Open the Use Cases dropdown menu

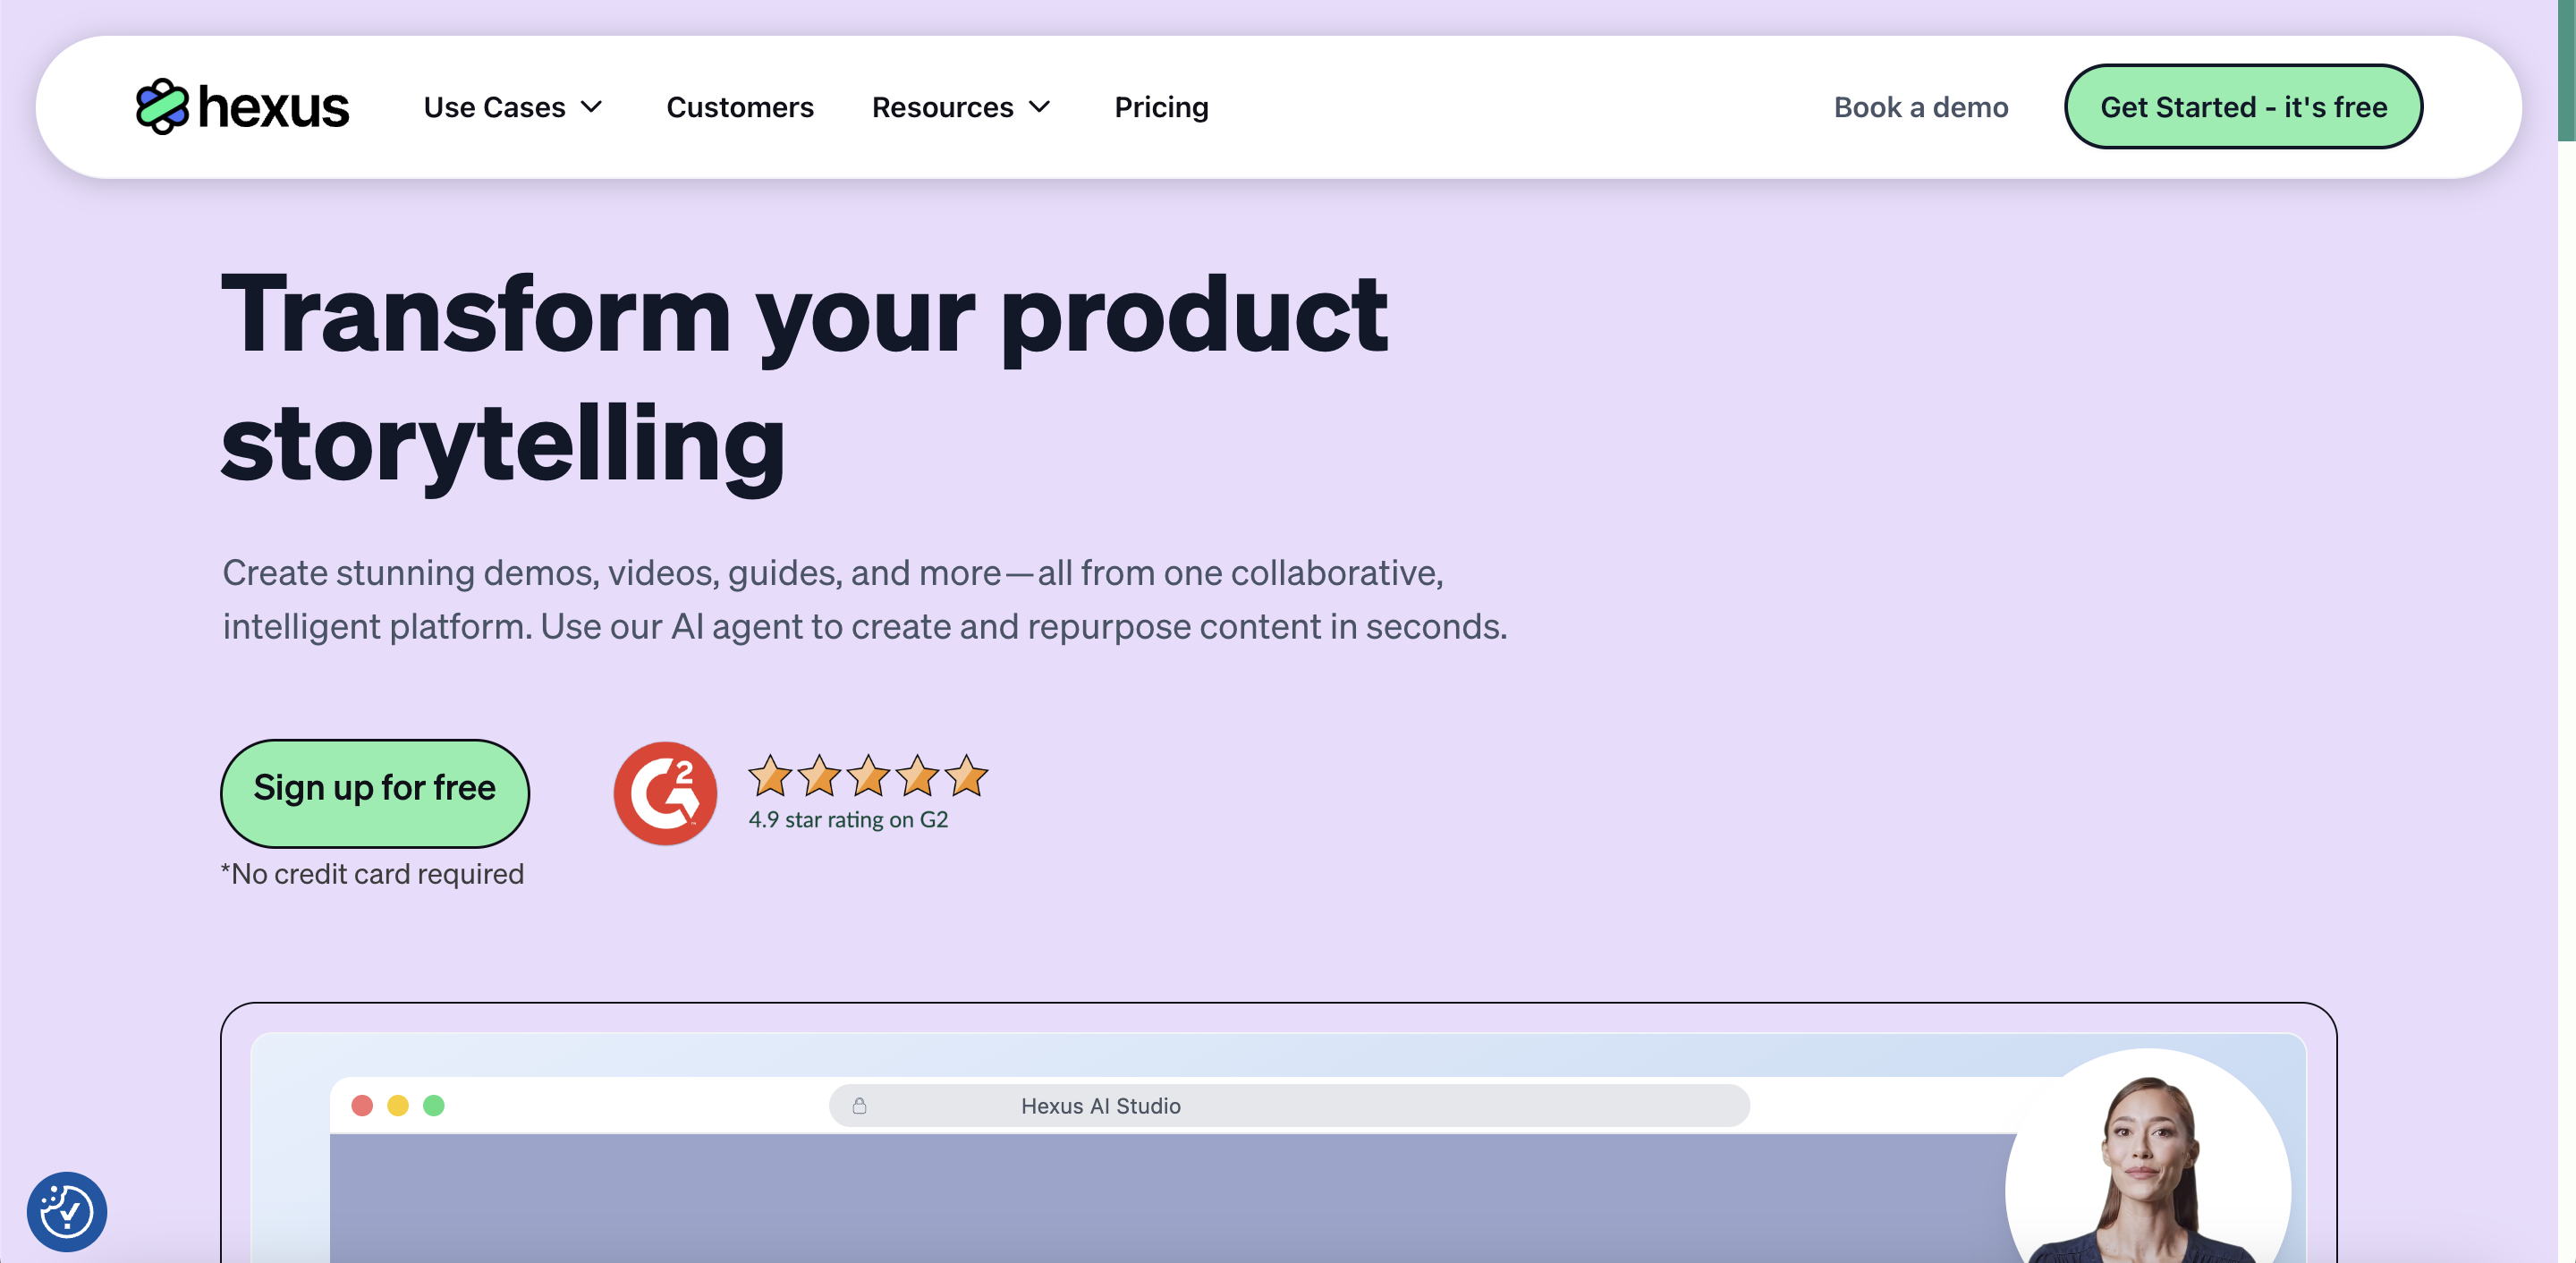pyautogui.click(x=513, y=107)
